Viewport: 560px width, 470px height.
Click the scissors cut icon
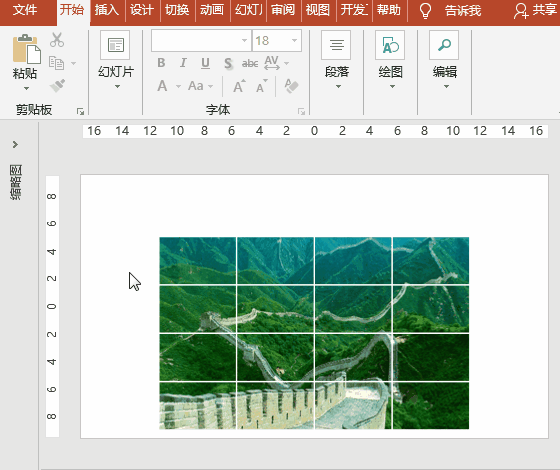[x=57, y=40]
